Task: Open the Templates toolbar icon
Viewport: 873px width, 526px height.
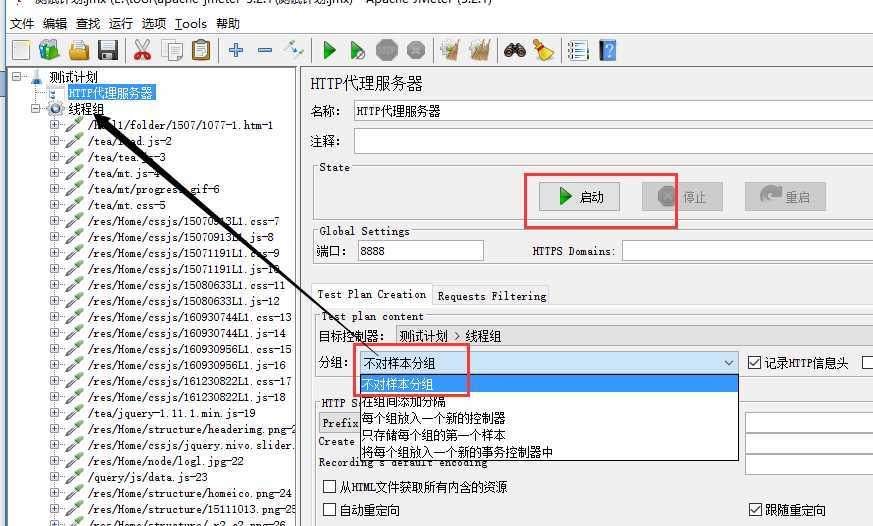Action: tap(49, 51)
